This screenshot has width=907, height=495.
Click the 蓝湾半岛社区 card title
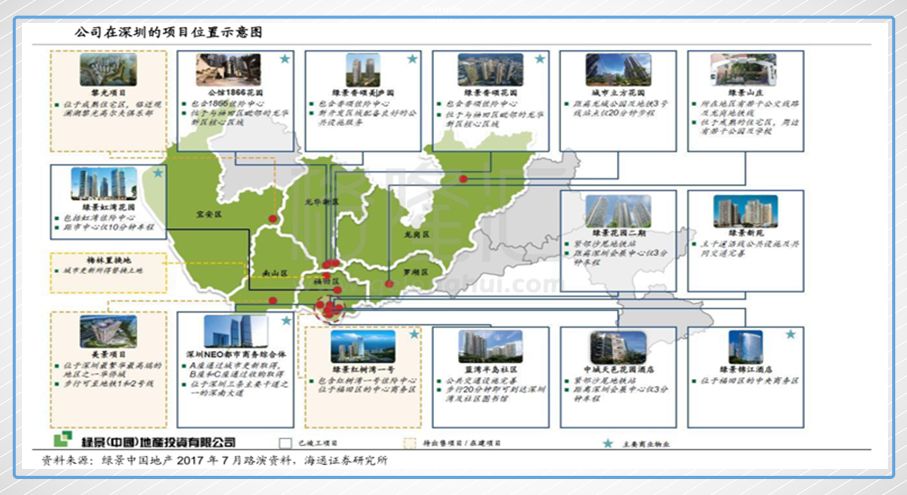point(491,369)
